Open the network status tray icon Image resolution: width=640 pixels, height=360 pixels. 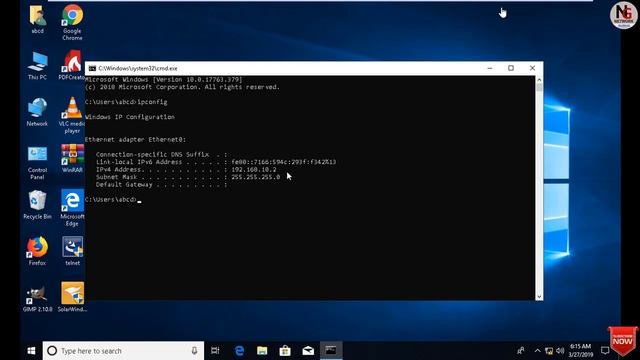[549, 351]
